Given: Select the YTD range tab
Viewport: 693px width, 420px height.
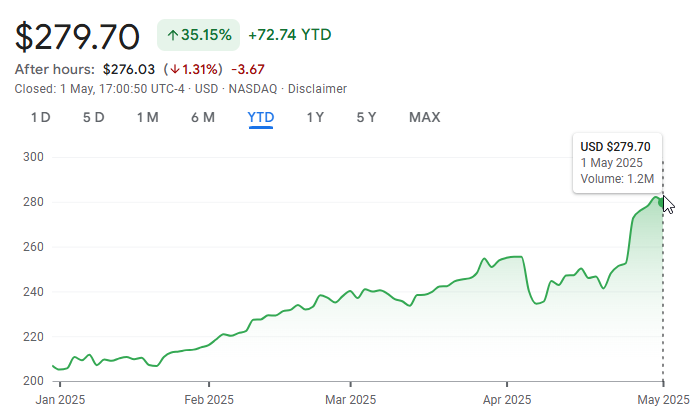Looking at the screenshot, I should pyautogui.click(x=261, y=118).
